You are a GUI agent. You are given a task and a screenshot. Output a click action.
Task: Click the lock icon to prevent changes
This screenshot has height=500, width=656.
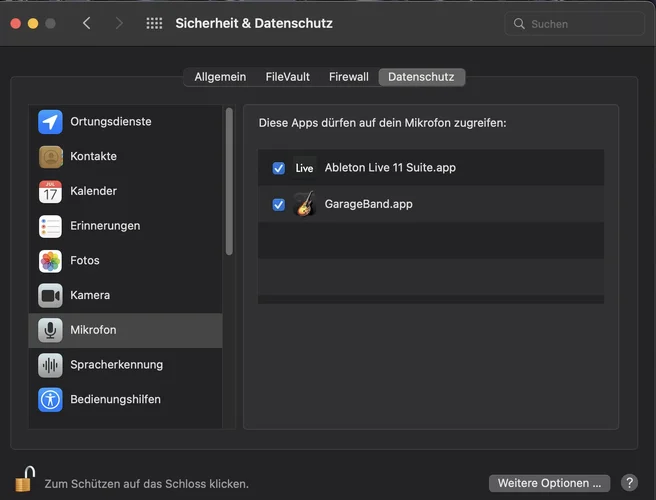25,480
